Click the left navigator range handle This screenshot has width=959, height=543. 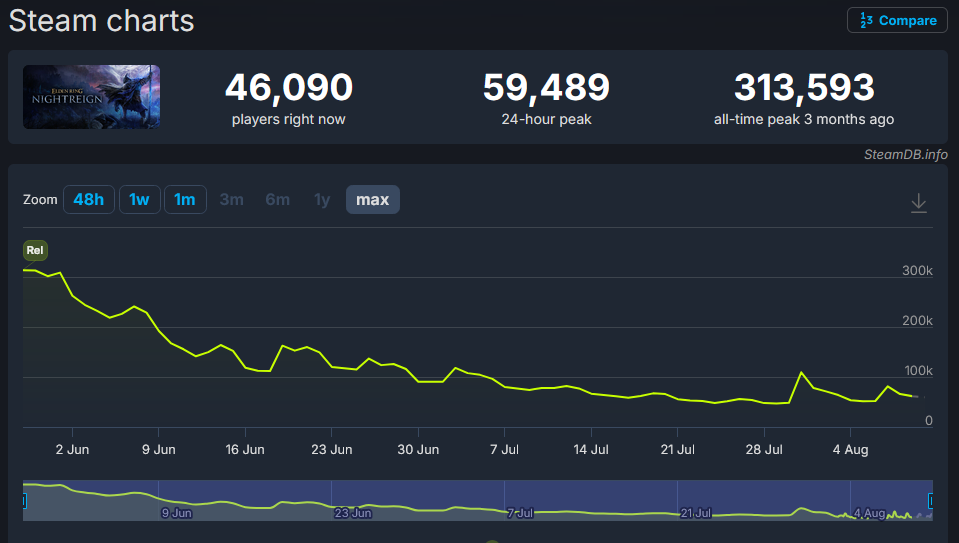coord(24,501)
